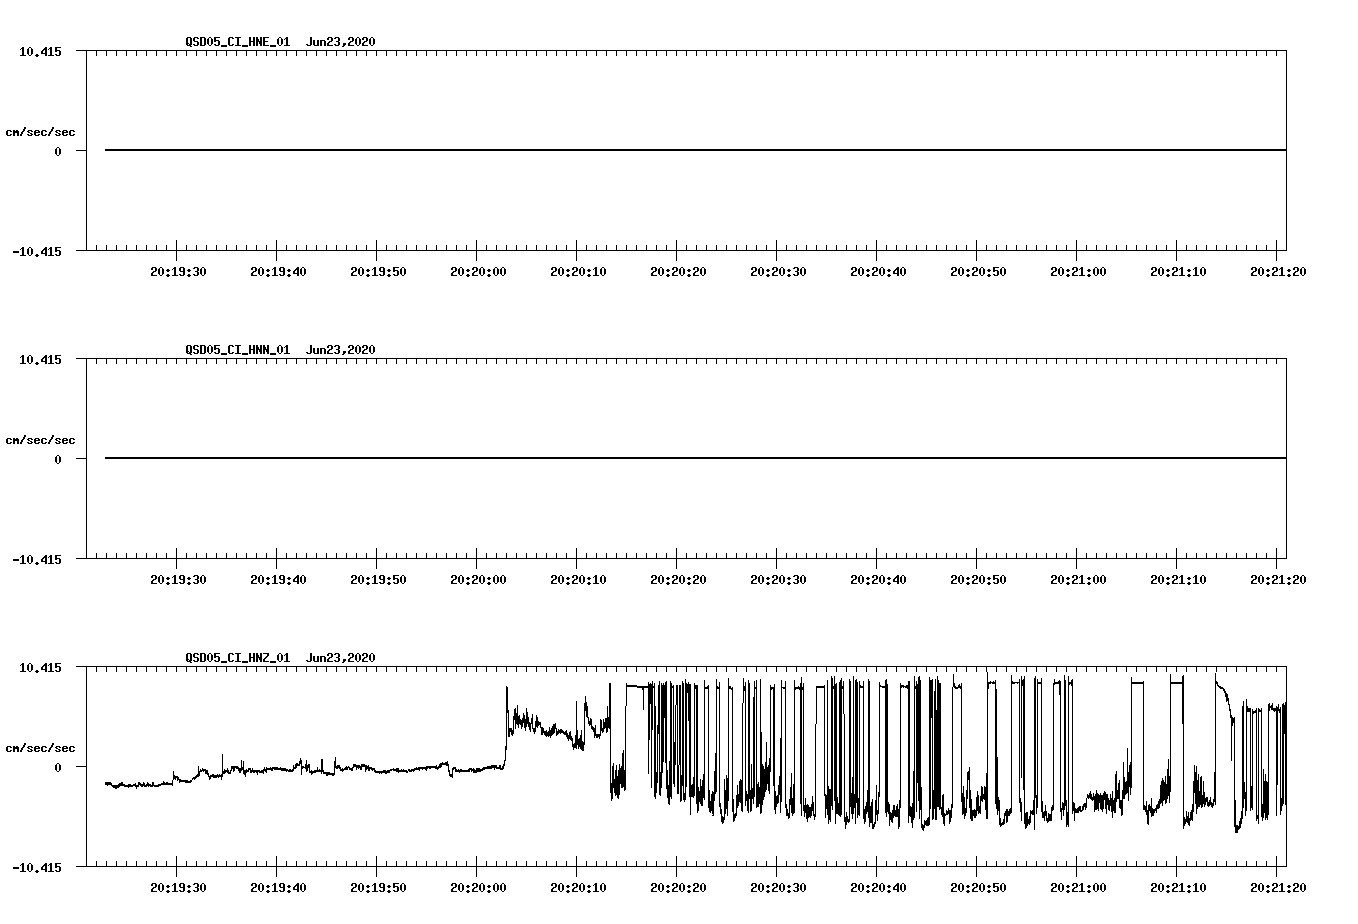
Task: Click the cm/sec/sec unit label of HNN plot
Action: coord(40,440)
